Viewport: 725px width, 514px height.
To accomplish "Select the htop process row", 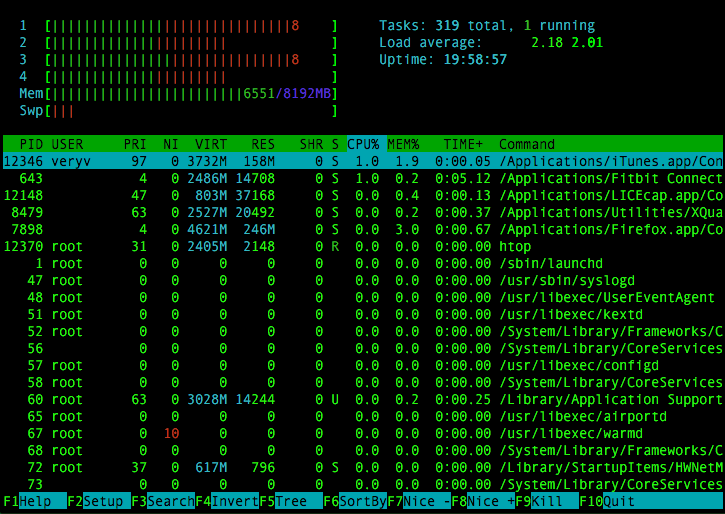I will coord(362,246).
